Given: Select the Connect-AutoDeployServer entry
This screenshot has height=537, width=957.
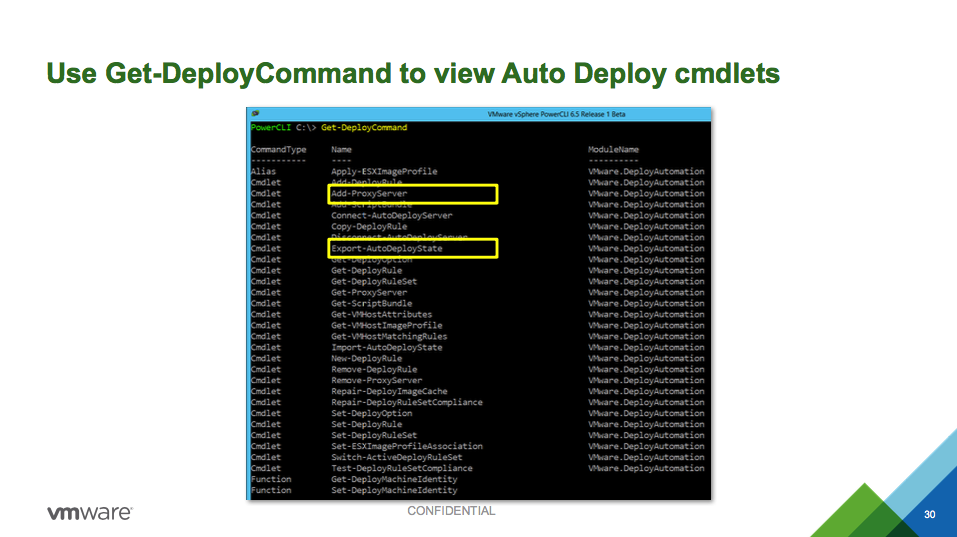Looking at the screenshot, I should 392,215.
